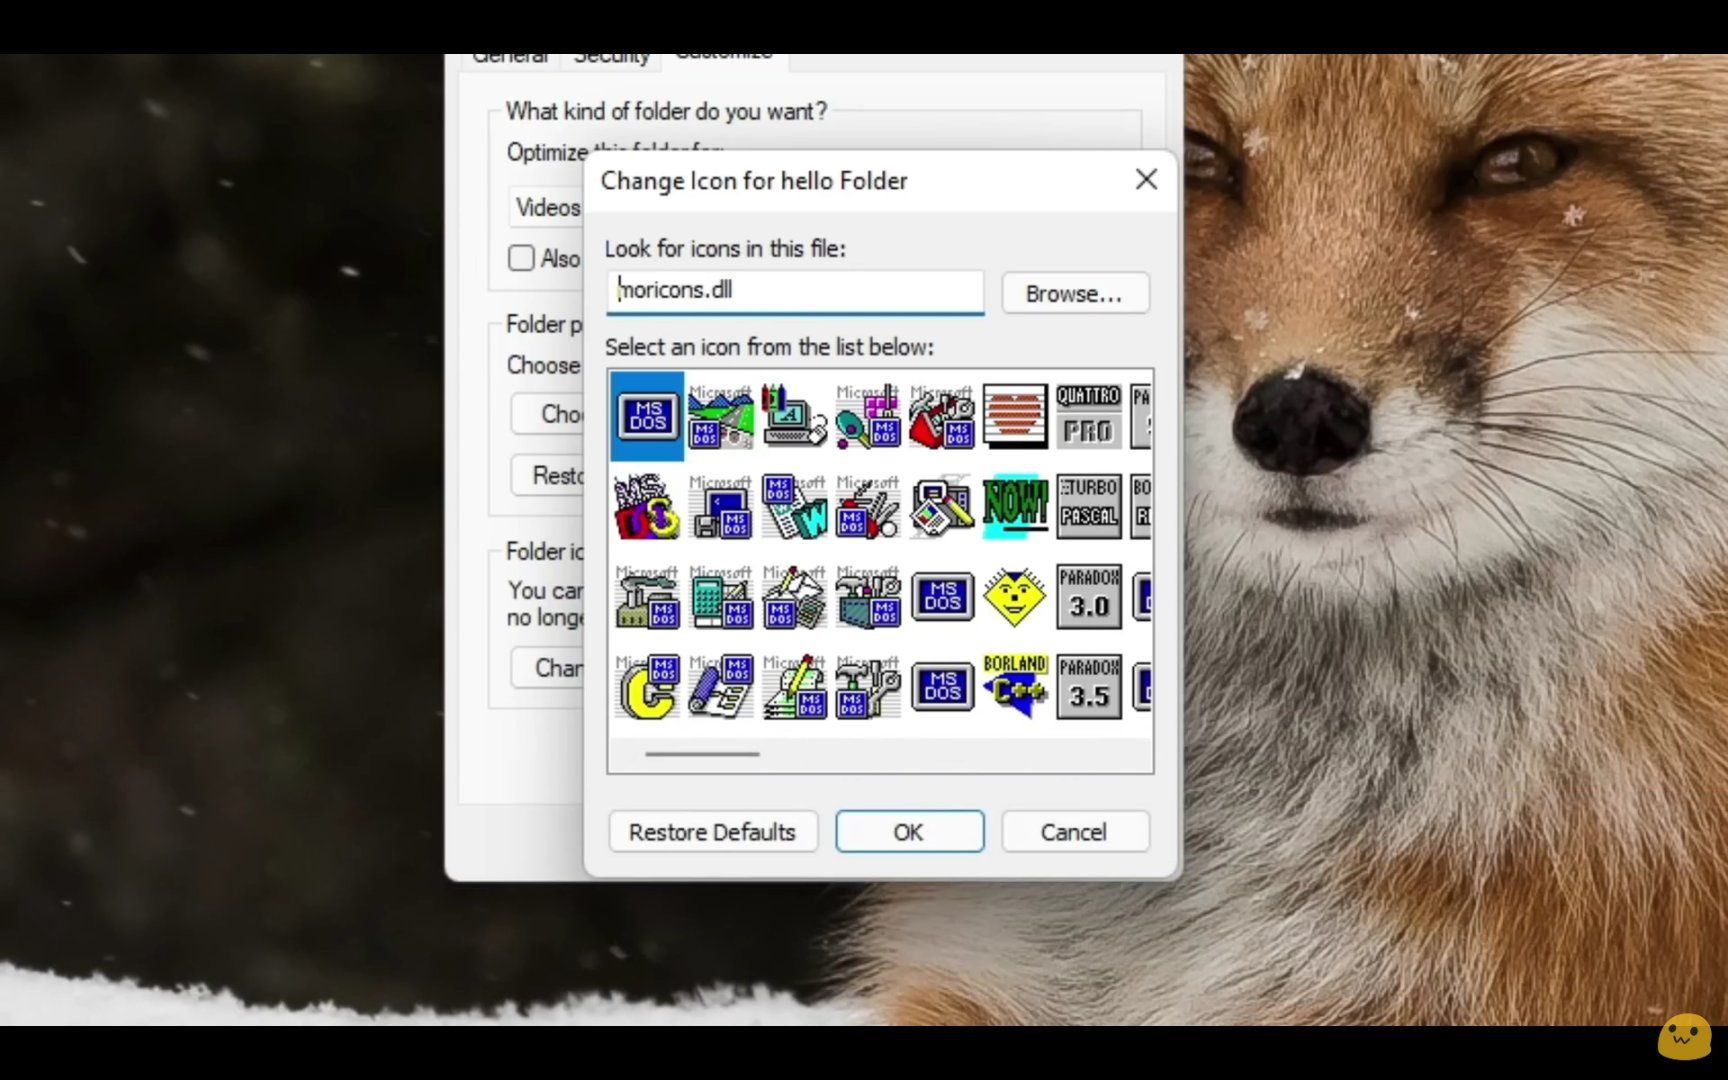Pick the pencil on paper stack icon

click(x=794, y=687)
